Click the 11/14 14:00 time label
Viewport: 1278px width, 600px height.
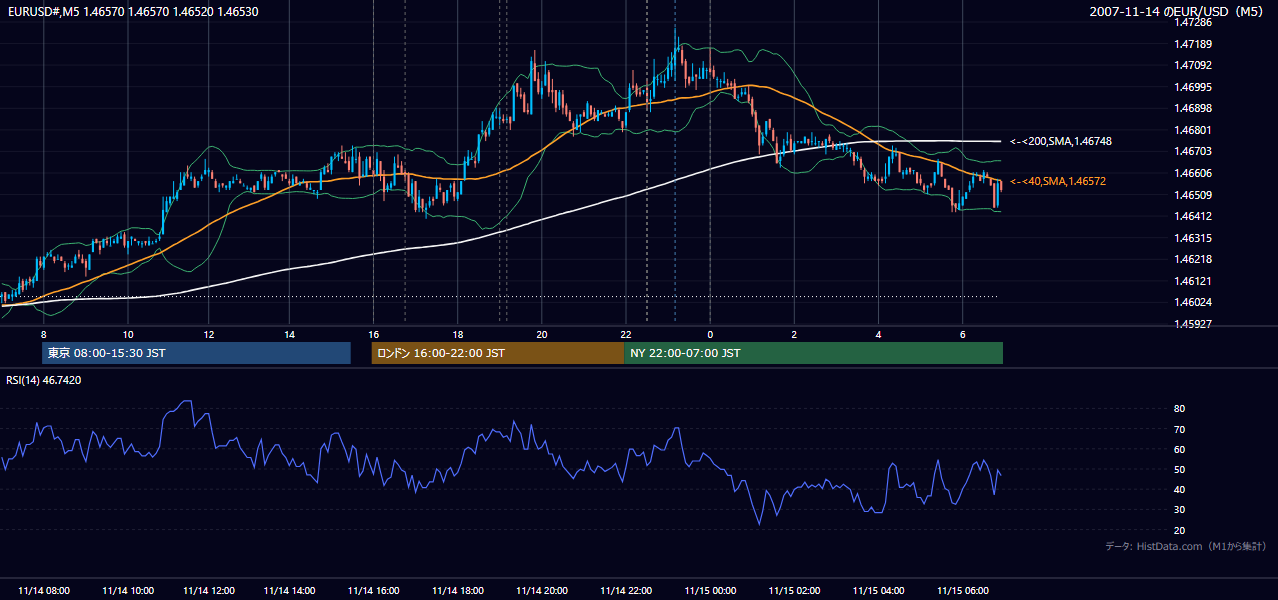click(290, 591)
